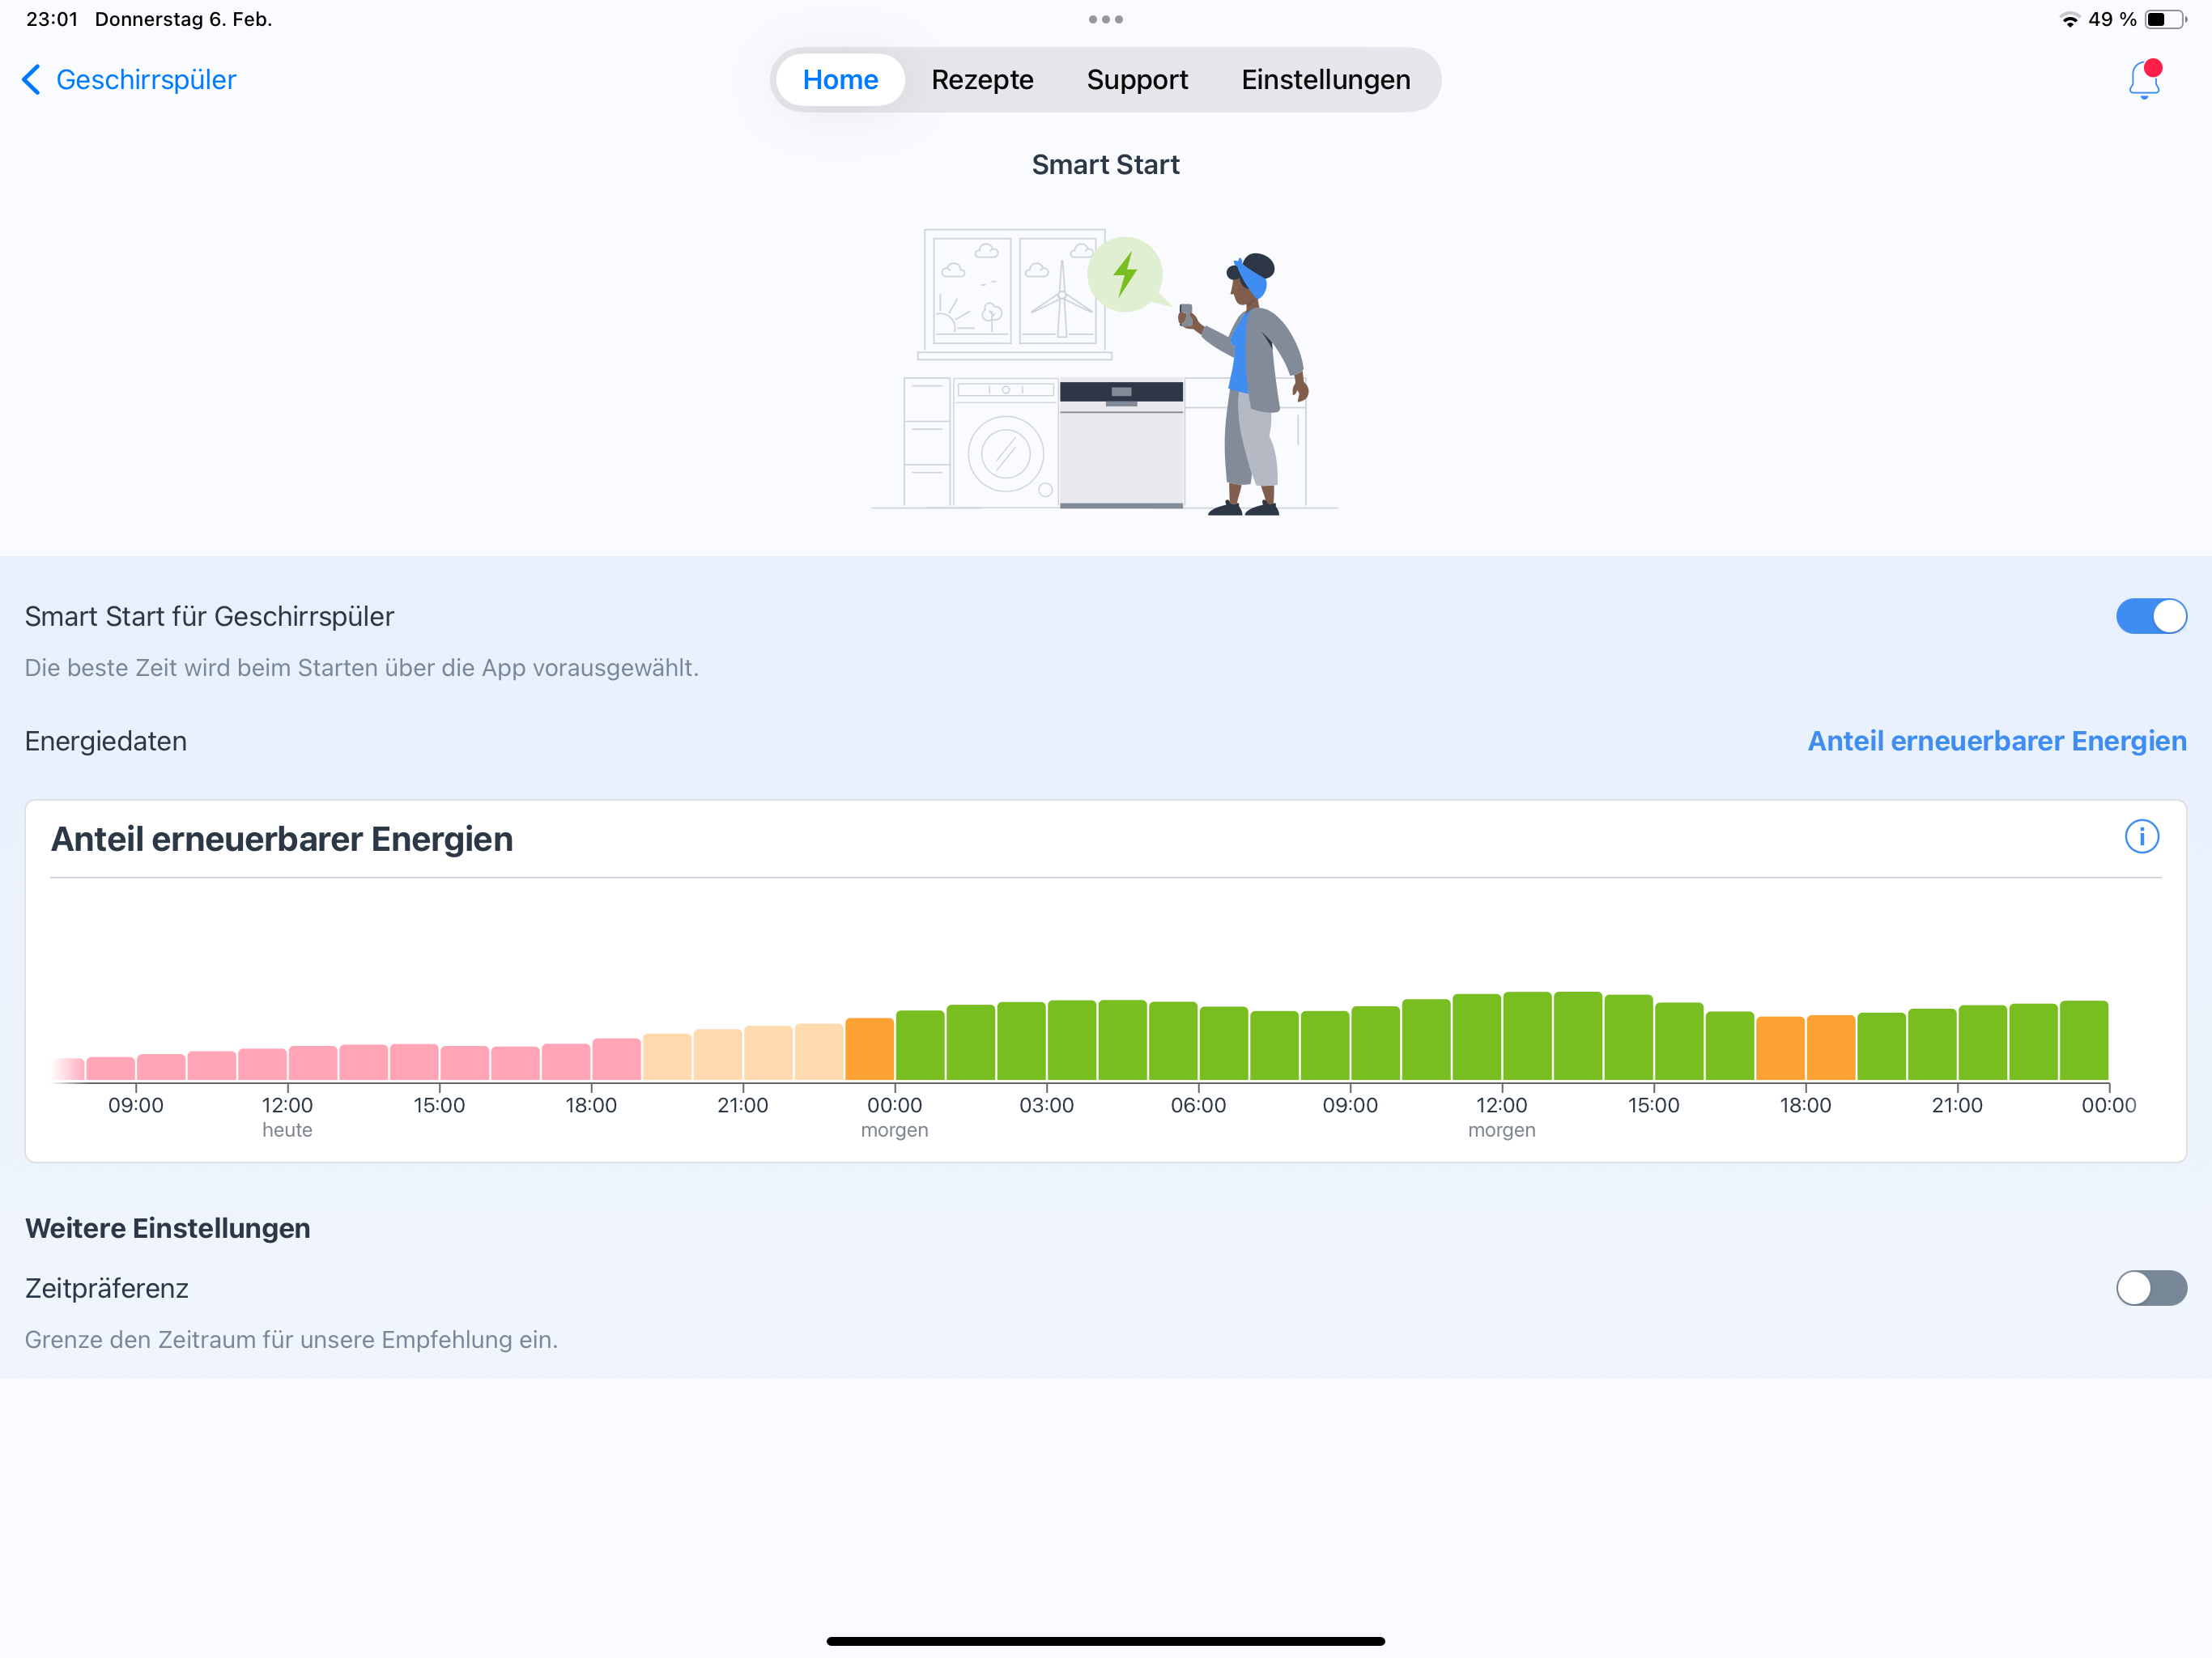
Task: Tap the date Donnerstag 6. Feb.
Action: [183, 19]
